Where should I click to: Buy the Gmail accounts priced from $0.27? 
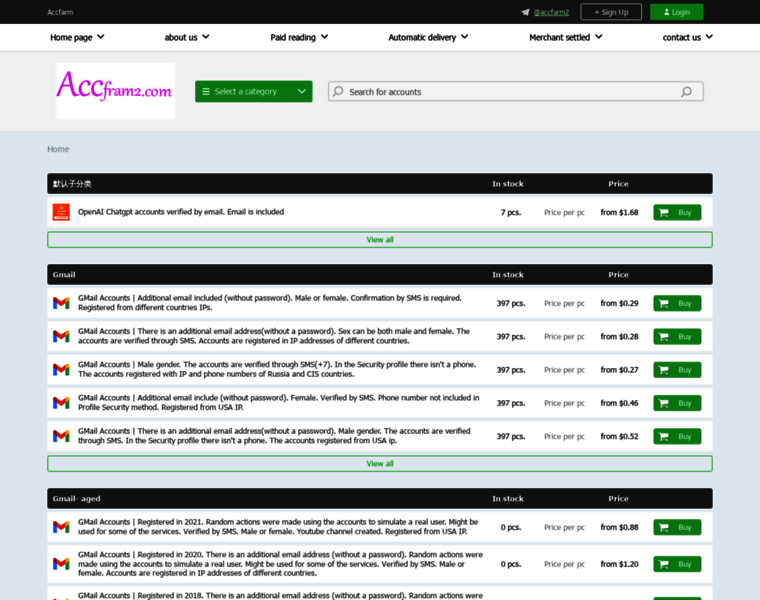point(677,370)
